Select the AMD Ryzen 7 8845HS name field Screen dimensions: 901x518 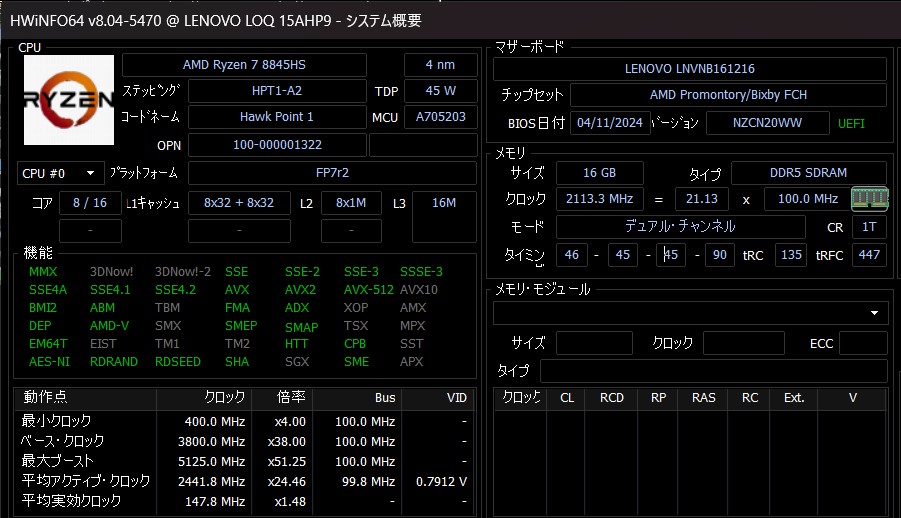tap(244, 64)
